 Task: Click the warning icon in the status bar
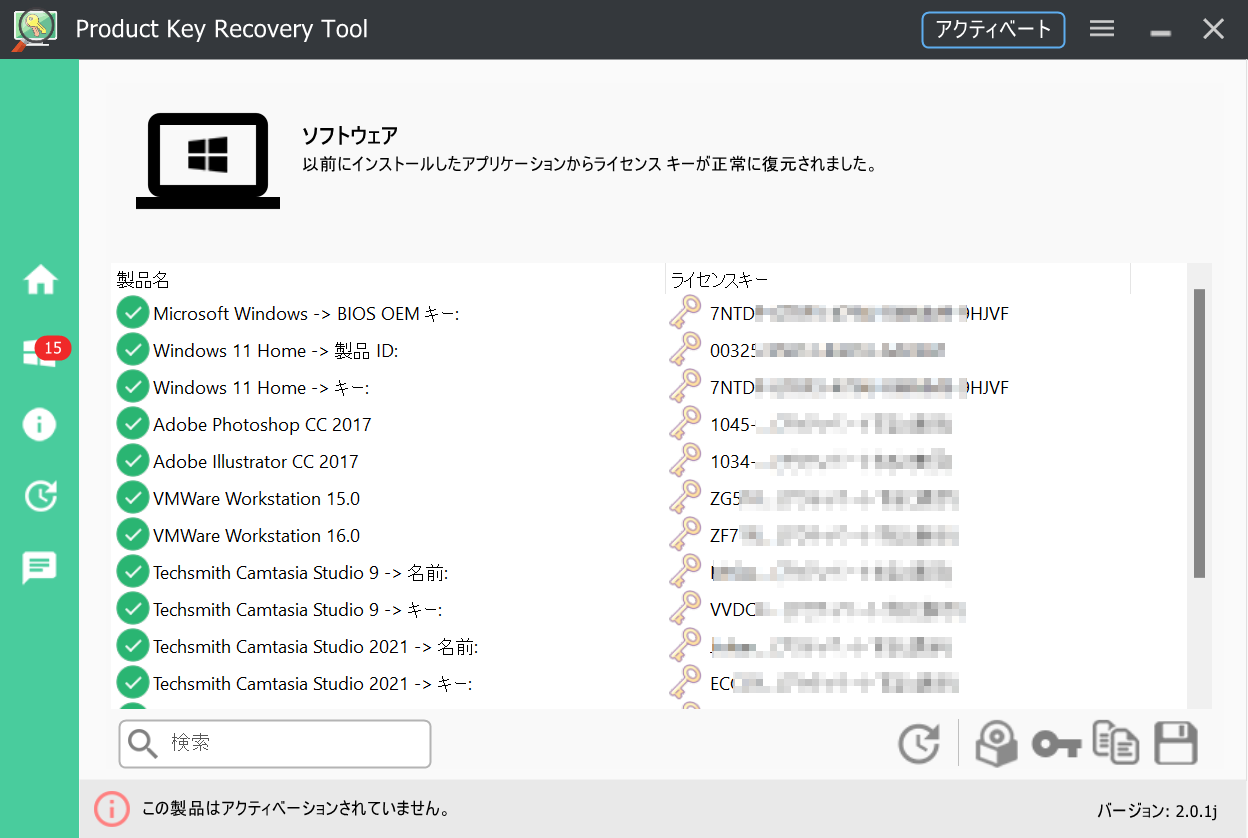(112, 808)
